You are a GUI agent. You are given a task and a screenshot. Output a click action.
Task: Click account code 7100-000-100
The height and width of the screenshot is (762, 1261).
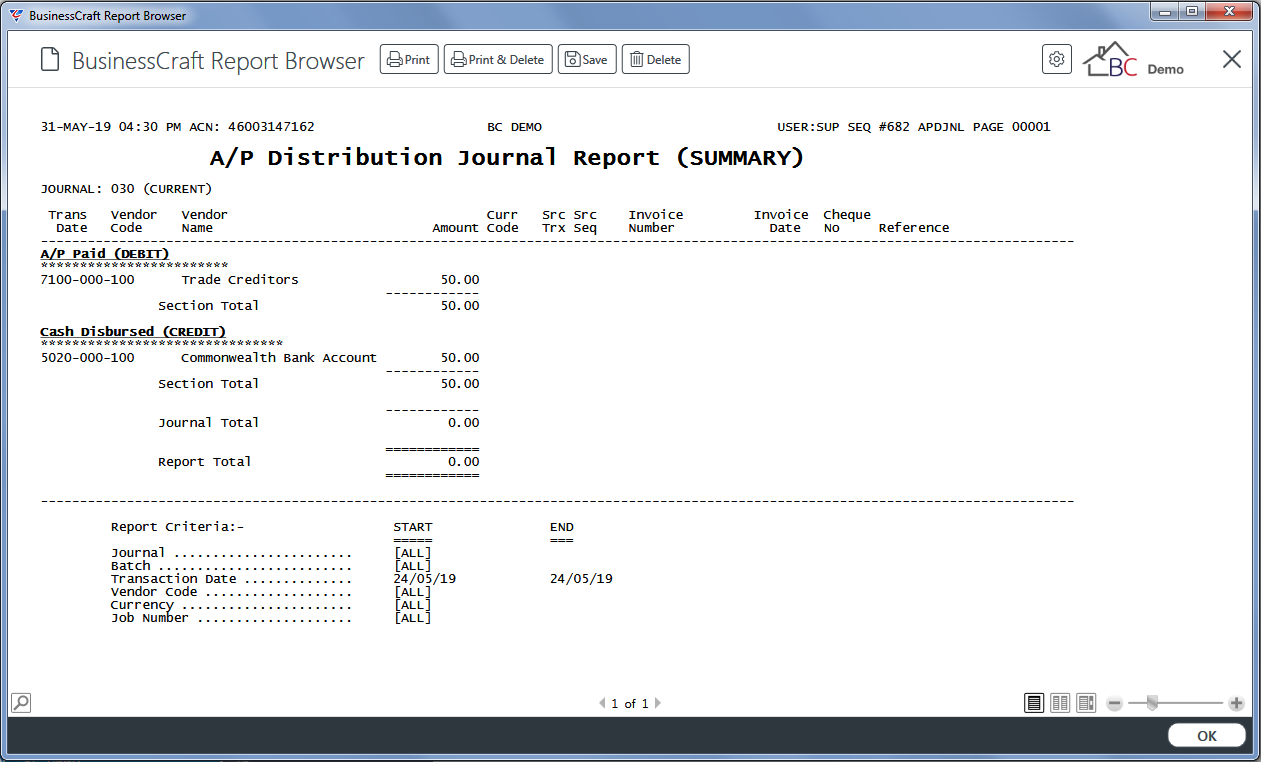[87, 280]
